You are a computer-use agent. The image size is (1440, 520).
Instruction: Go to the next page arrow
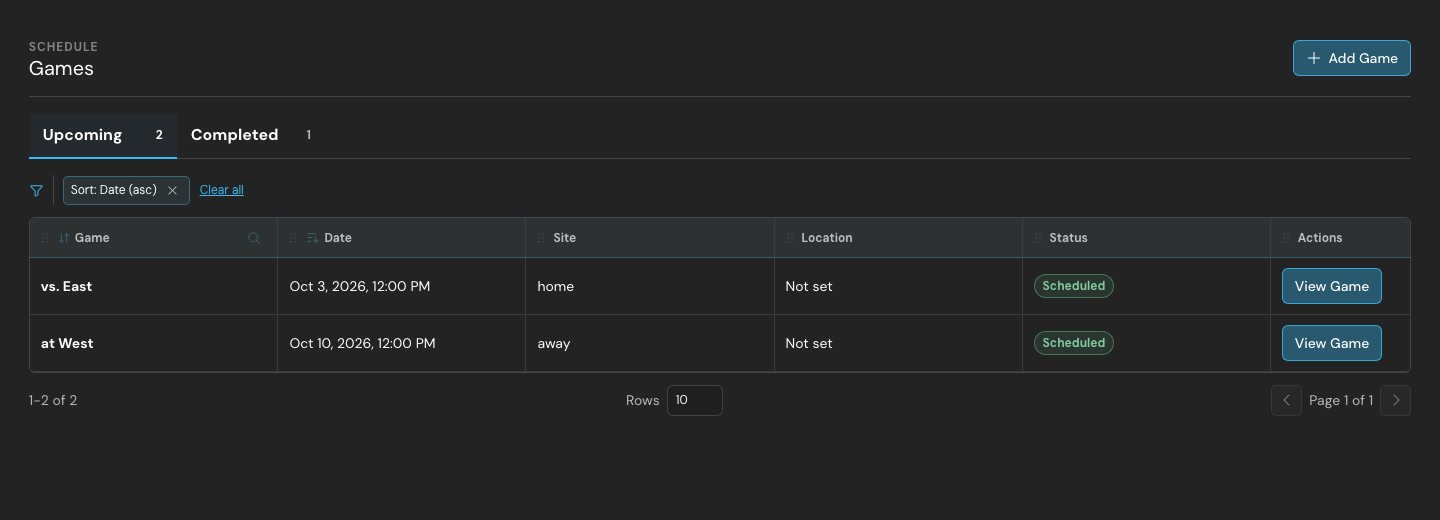(x=1395, y=400)
